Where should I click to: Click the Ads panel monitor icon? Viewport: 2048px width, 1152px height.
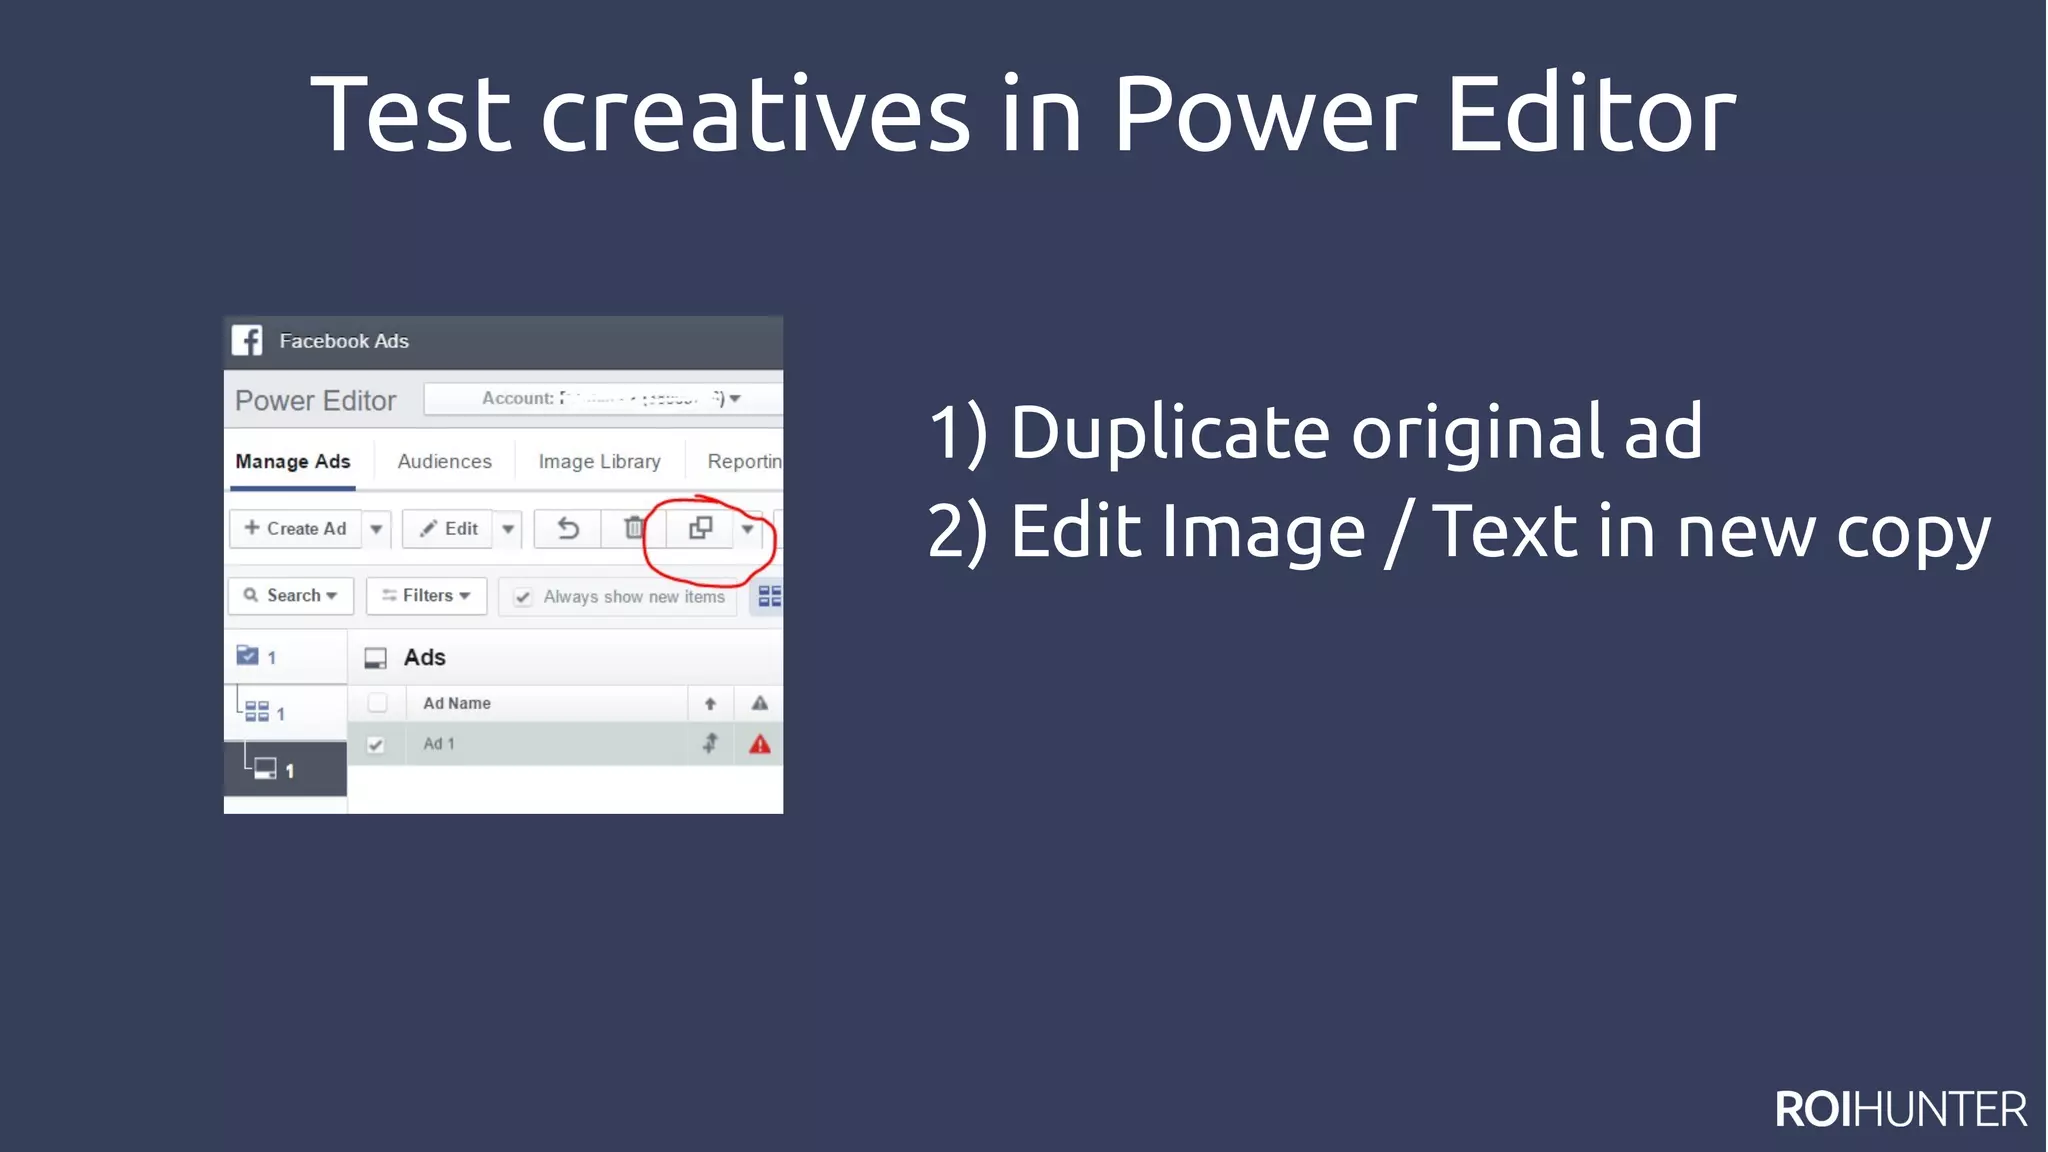point(375,658)
